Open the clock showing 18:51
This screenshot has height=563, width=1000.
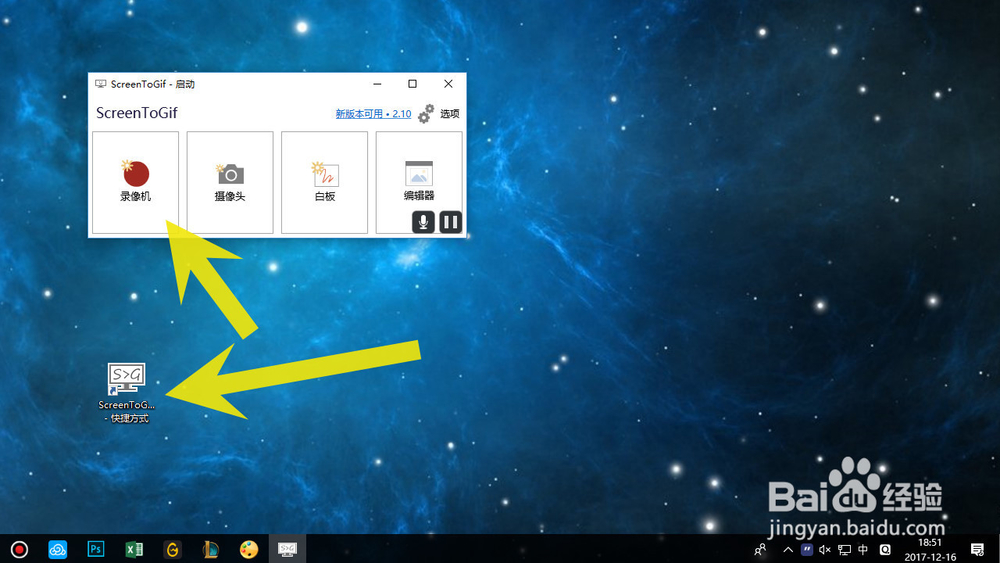(930, 550)
